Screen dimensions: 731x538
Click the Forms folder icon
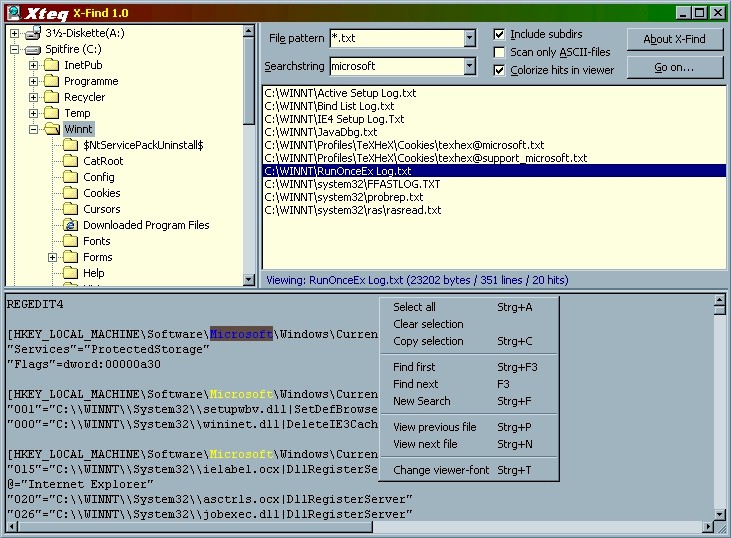[70, 257]
